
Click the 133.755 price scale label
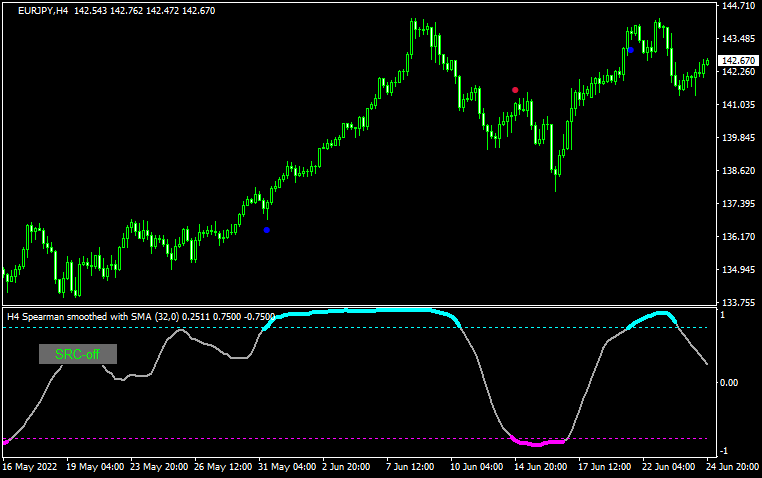coord(739,303)
